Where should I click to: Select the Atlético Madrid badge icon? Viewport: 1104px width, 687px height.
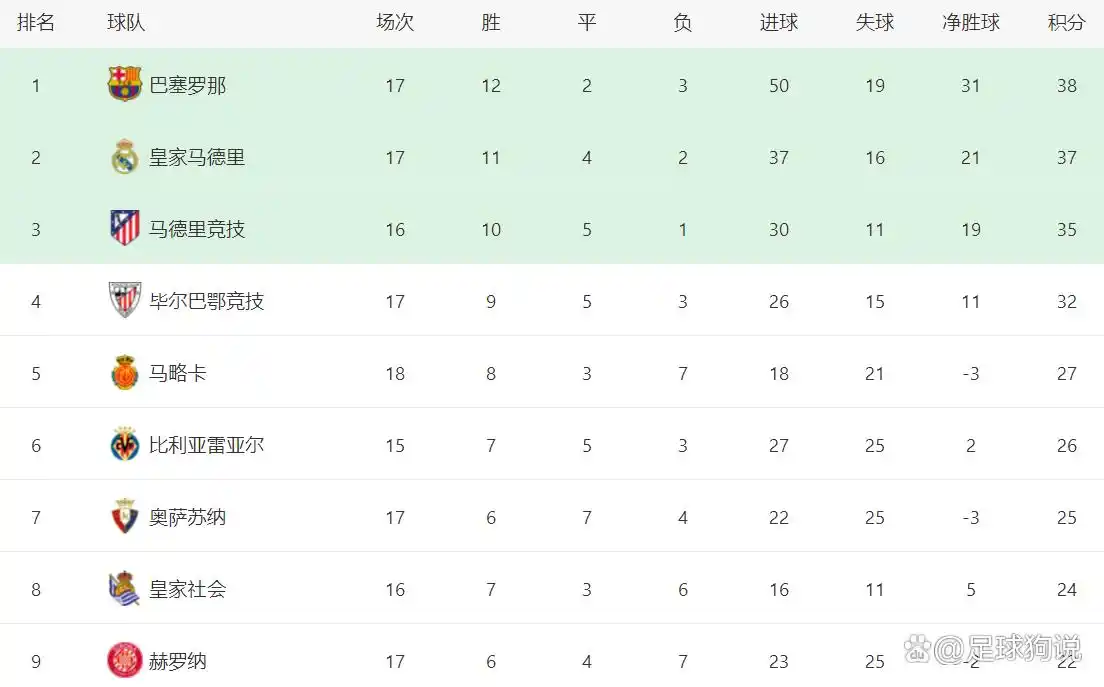(125, 228)
